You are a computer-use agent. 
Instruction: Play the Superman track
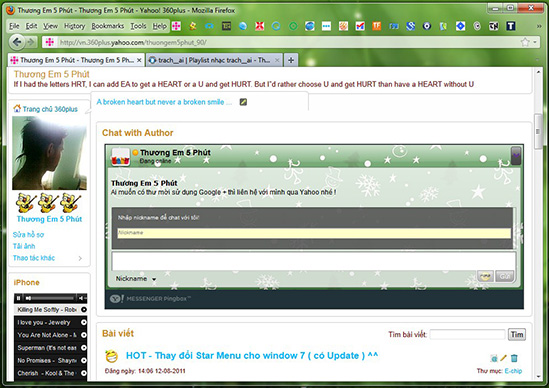[x=84, y=348]
